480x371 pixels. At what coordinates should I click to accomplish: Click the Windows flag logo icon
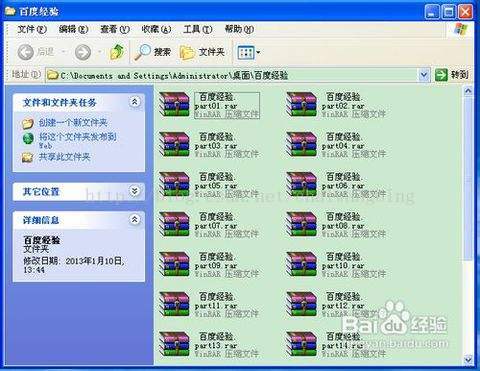[x=461, y=29]
